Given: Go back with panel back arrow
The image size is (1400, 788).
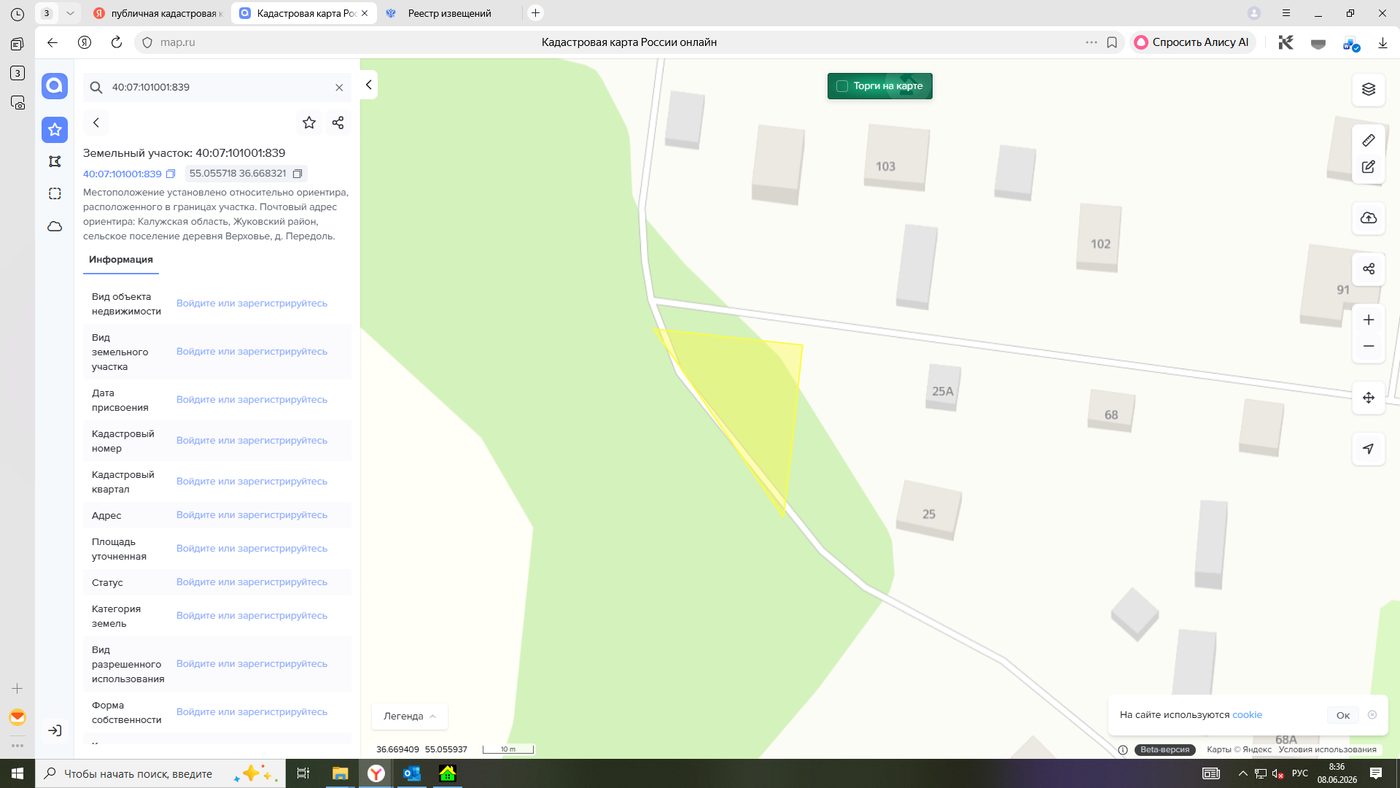Looking at the screenshot, I should click(96, 123).
